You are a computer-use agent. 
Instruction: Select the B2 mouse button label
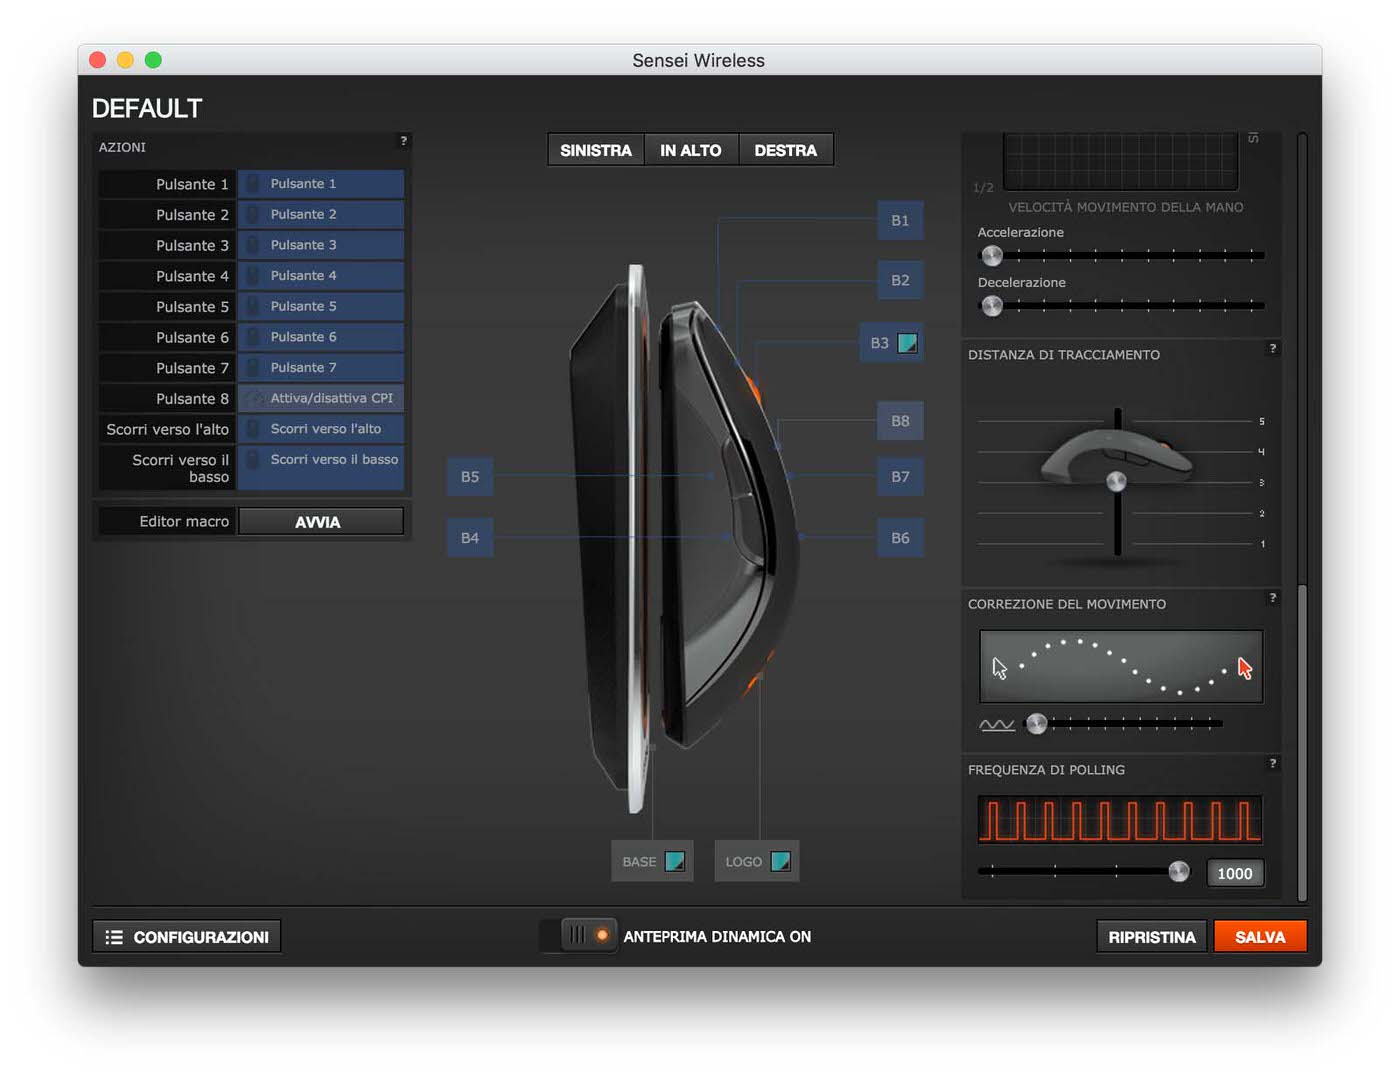tap(900, 281)
